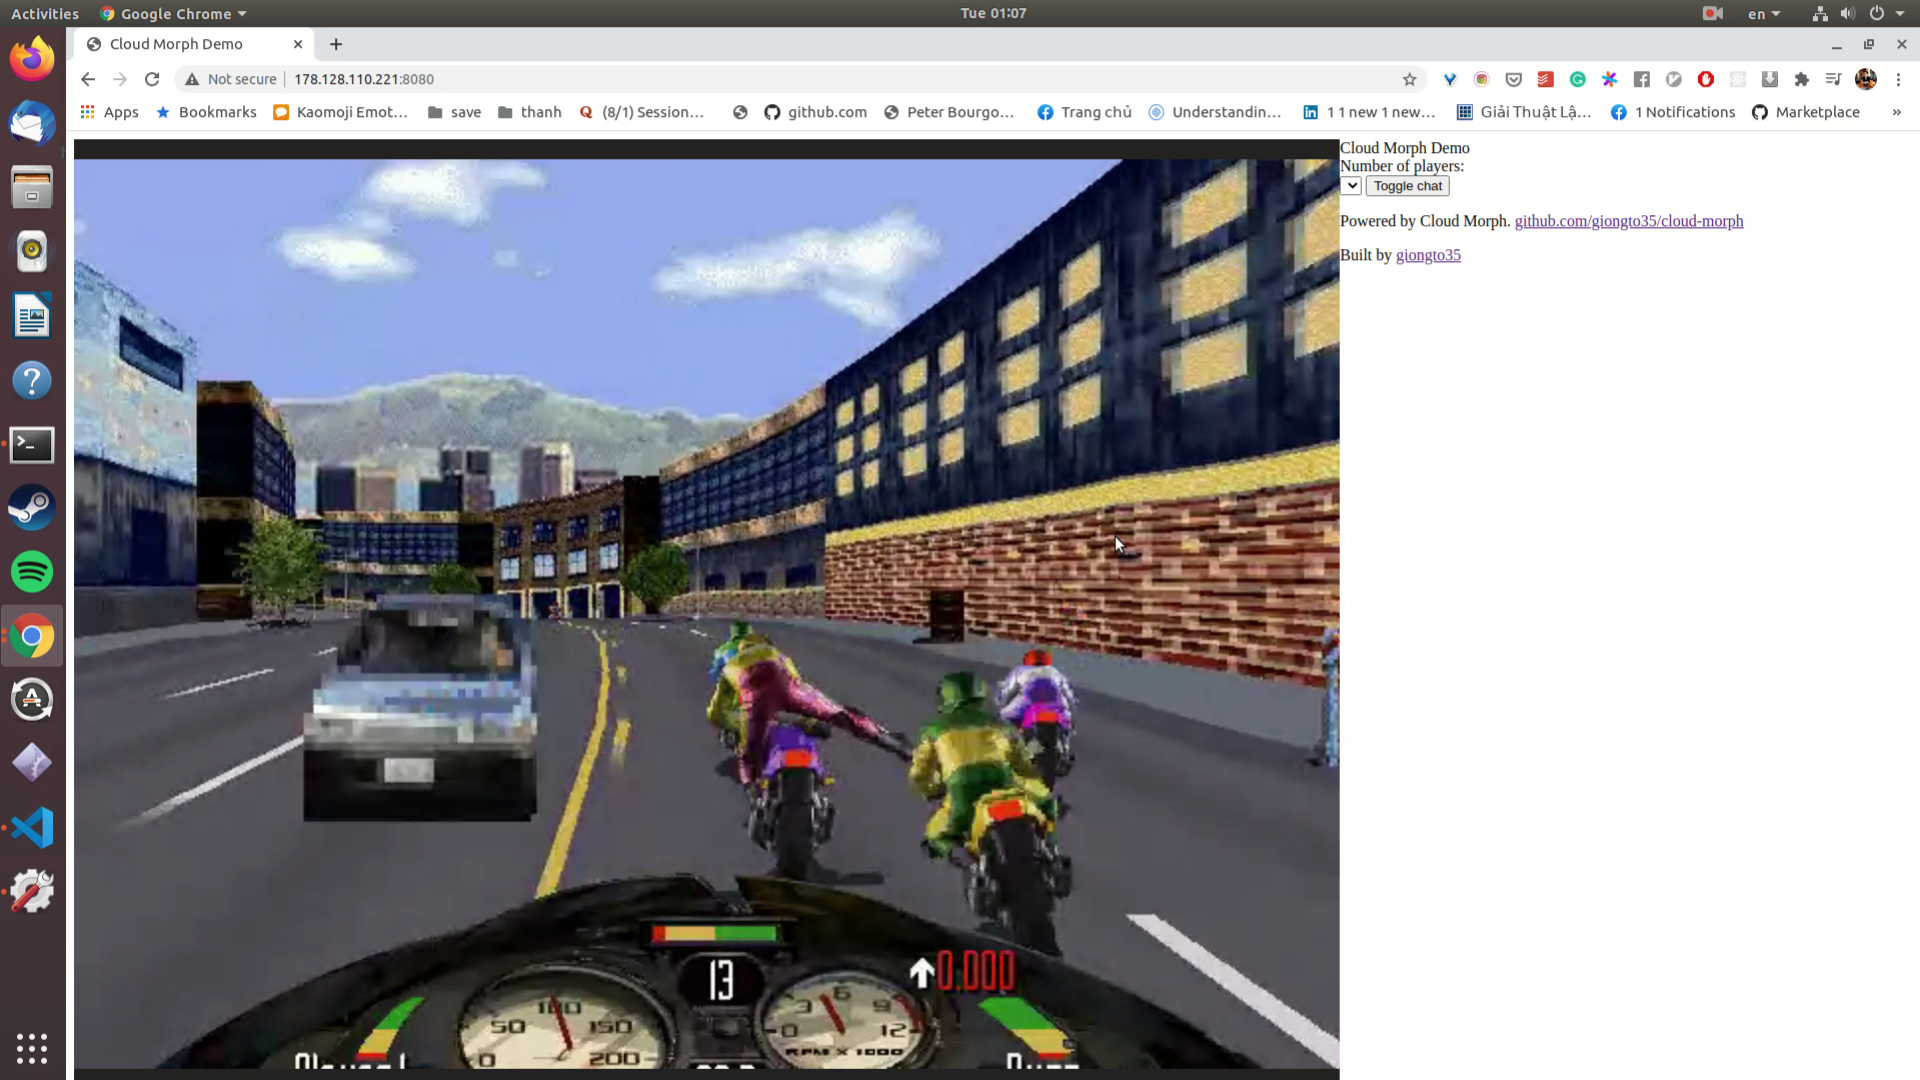This screenshot has width=1920, height=1080.
Task: Launch Steam from the dock
Action: point(32,508)
